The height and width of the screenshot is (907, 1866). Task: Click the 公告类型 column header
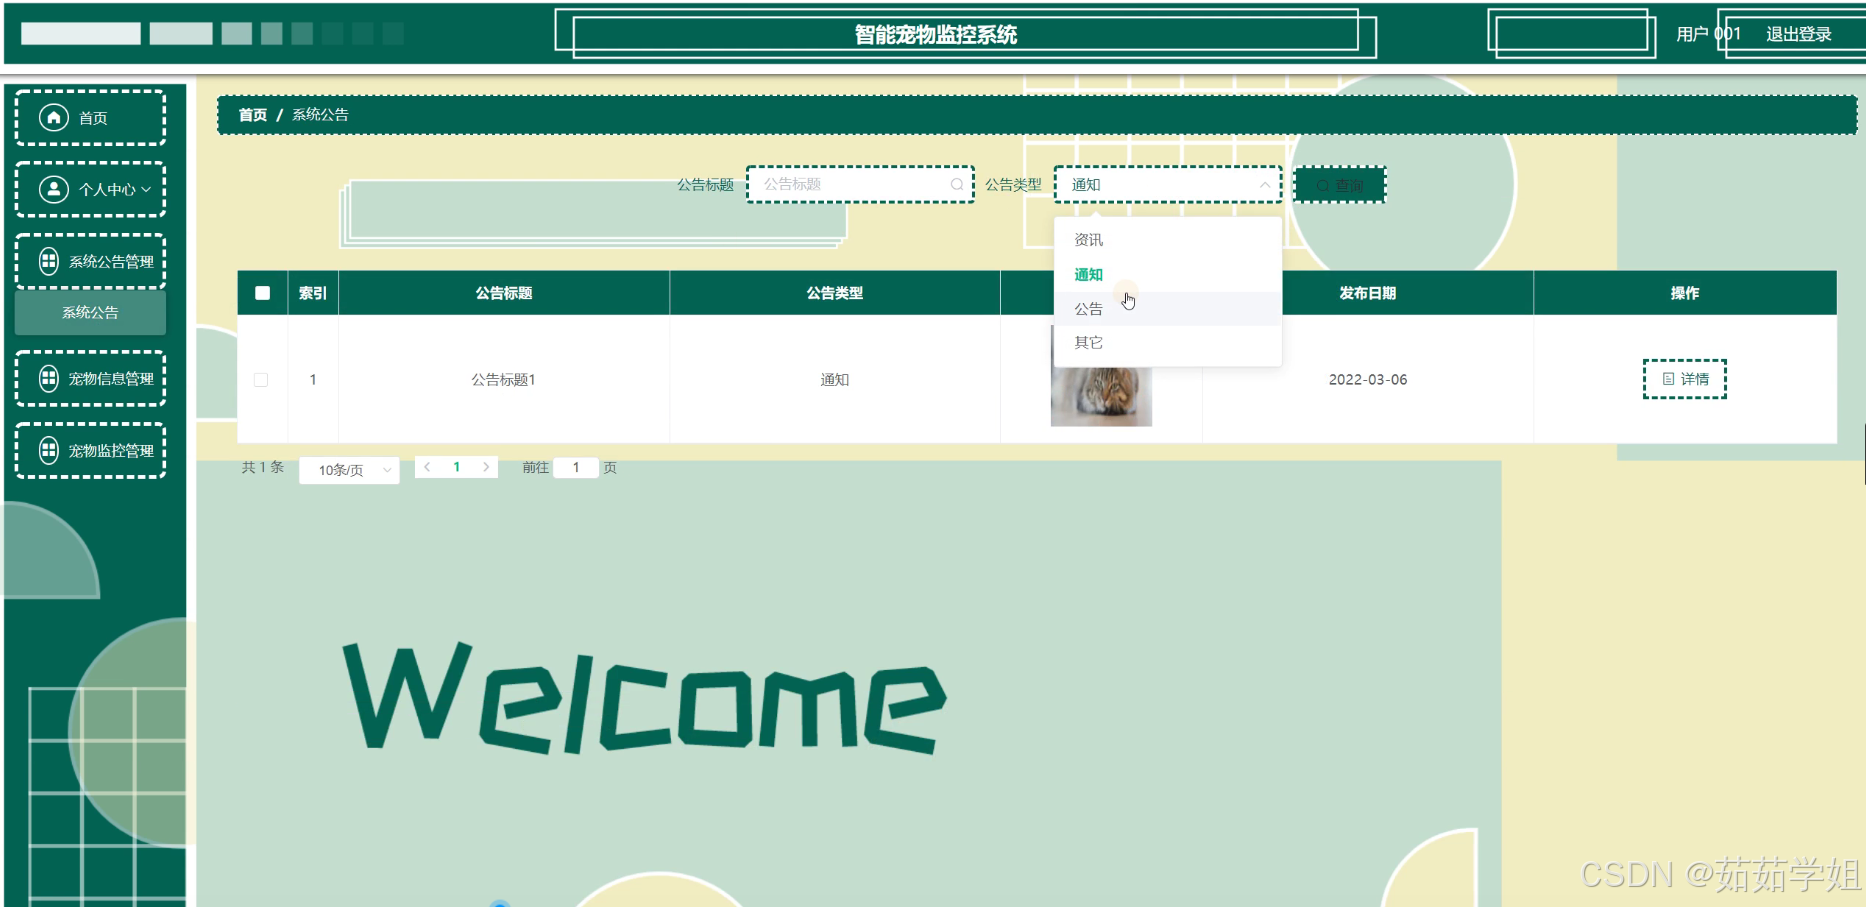tap(835, 293)
